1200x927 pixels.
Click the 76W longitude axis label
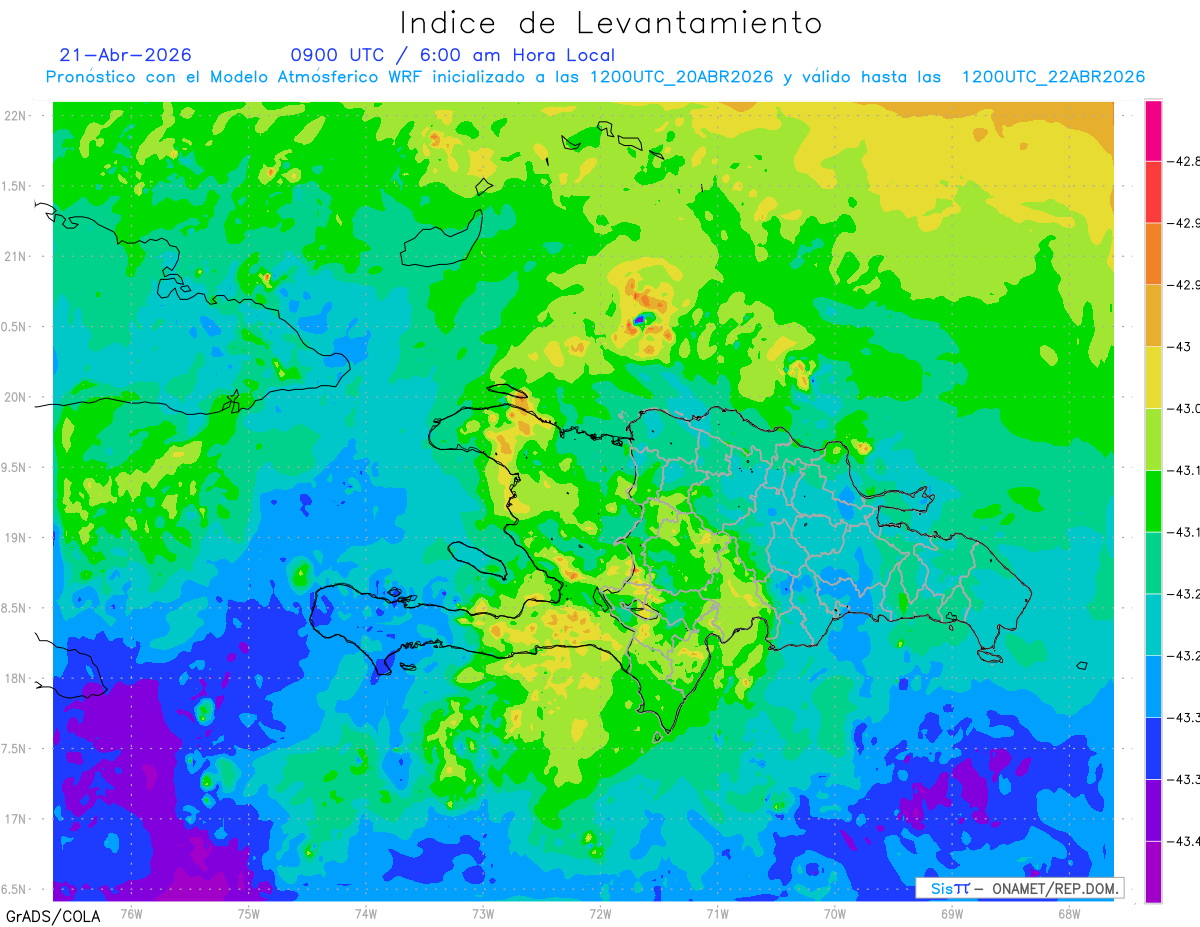point(131,913)
